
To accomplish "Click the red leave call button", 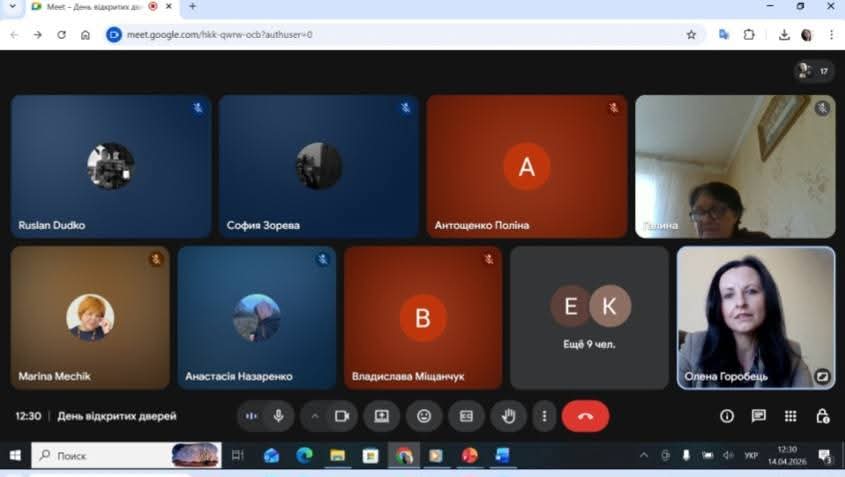I will [585, 416].
